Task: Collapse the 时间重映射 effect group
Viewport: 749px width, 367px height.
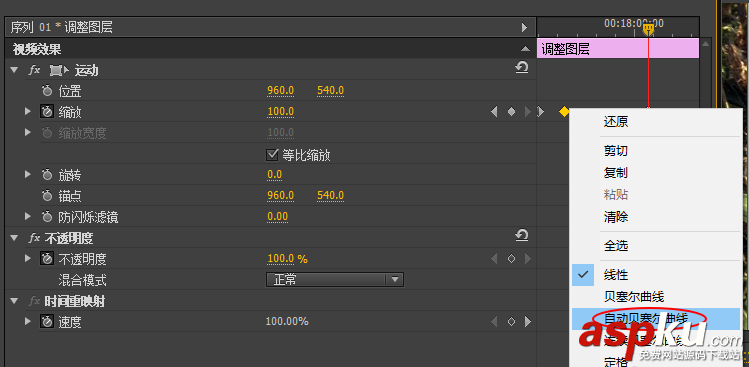Action: (x=14, y=301)
